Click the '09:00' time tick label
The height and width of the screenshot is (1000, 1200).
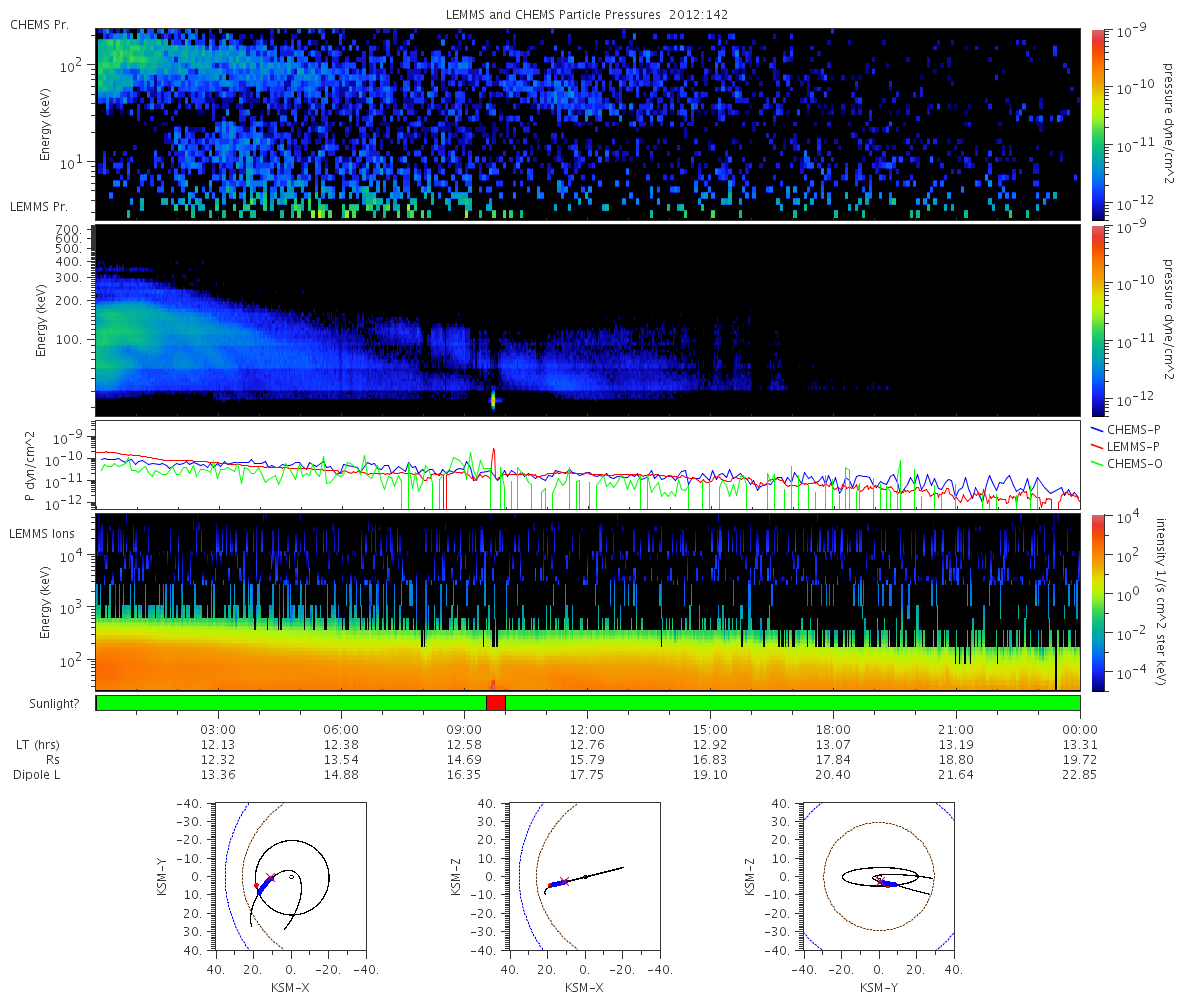(x=465, y=729)
